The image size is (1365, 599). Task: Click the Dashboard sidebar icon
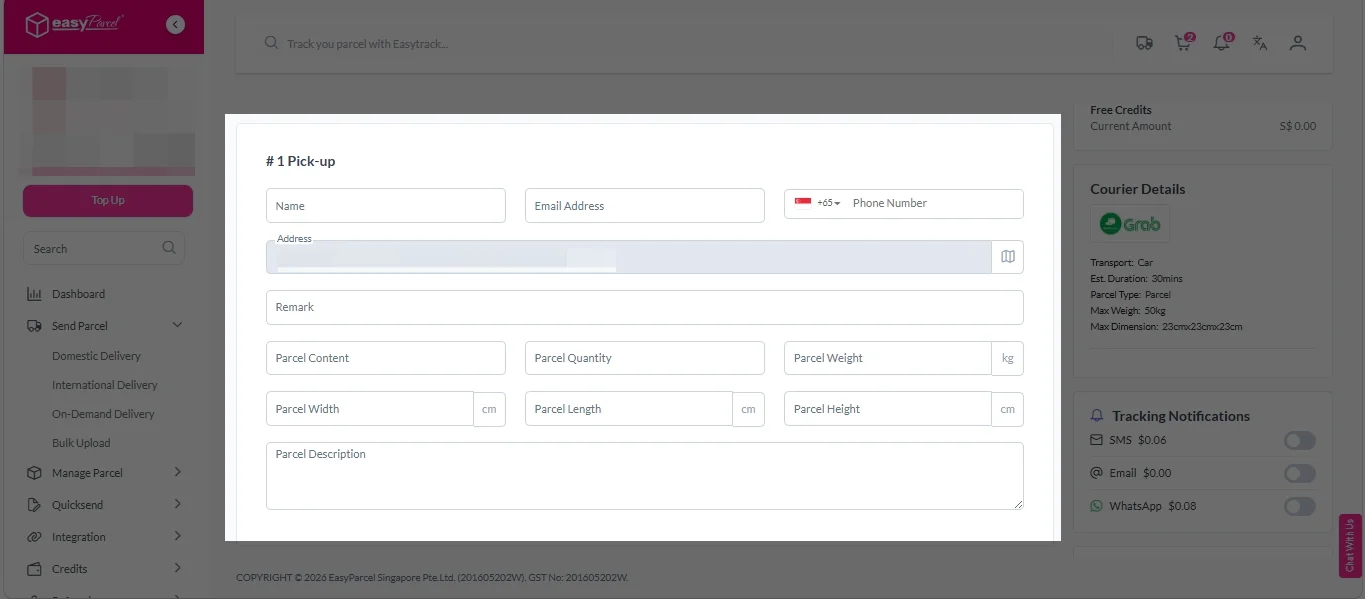pos(34,293)
